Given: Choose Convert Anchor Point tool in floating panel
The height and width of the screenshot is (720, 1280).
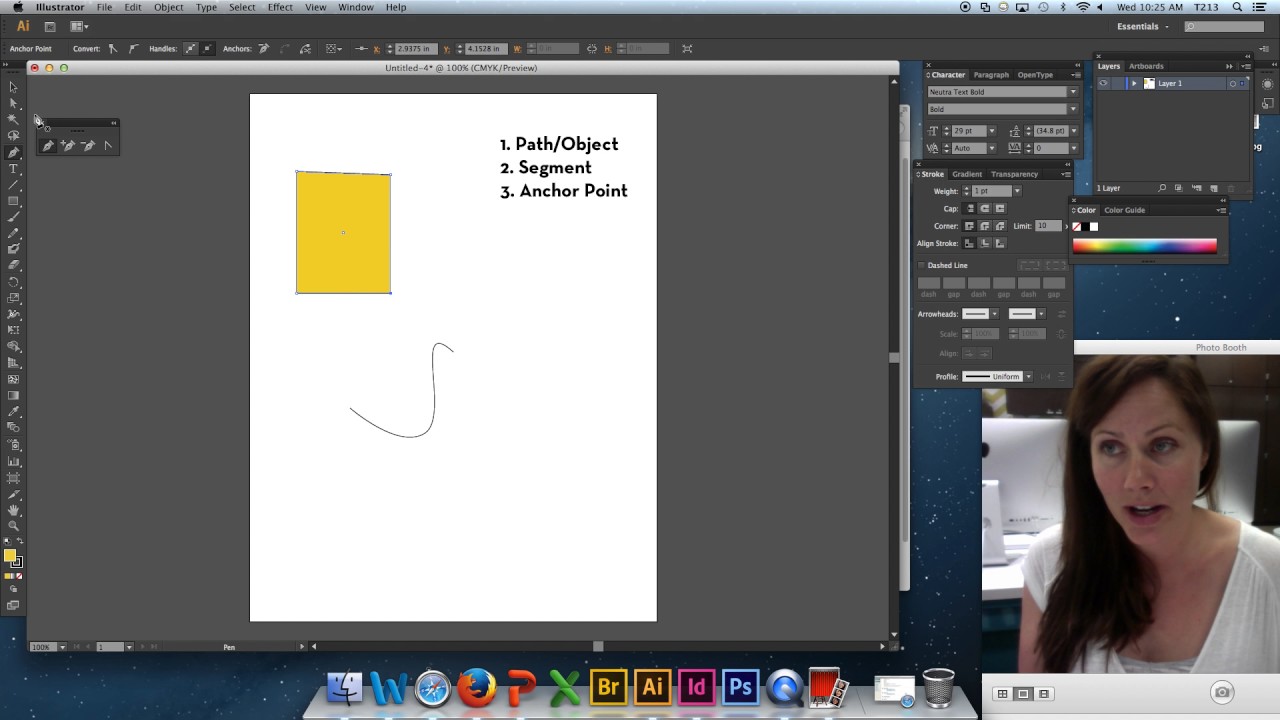Looking at the screenshot, I should pyautogui.click(x=108, y=146).
